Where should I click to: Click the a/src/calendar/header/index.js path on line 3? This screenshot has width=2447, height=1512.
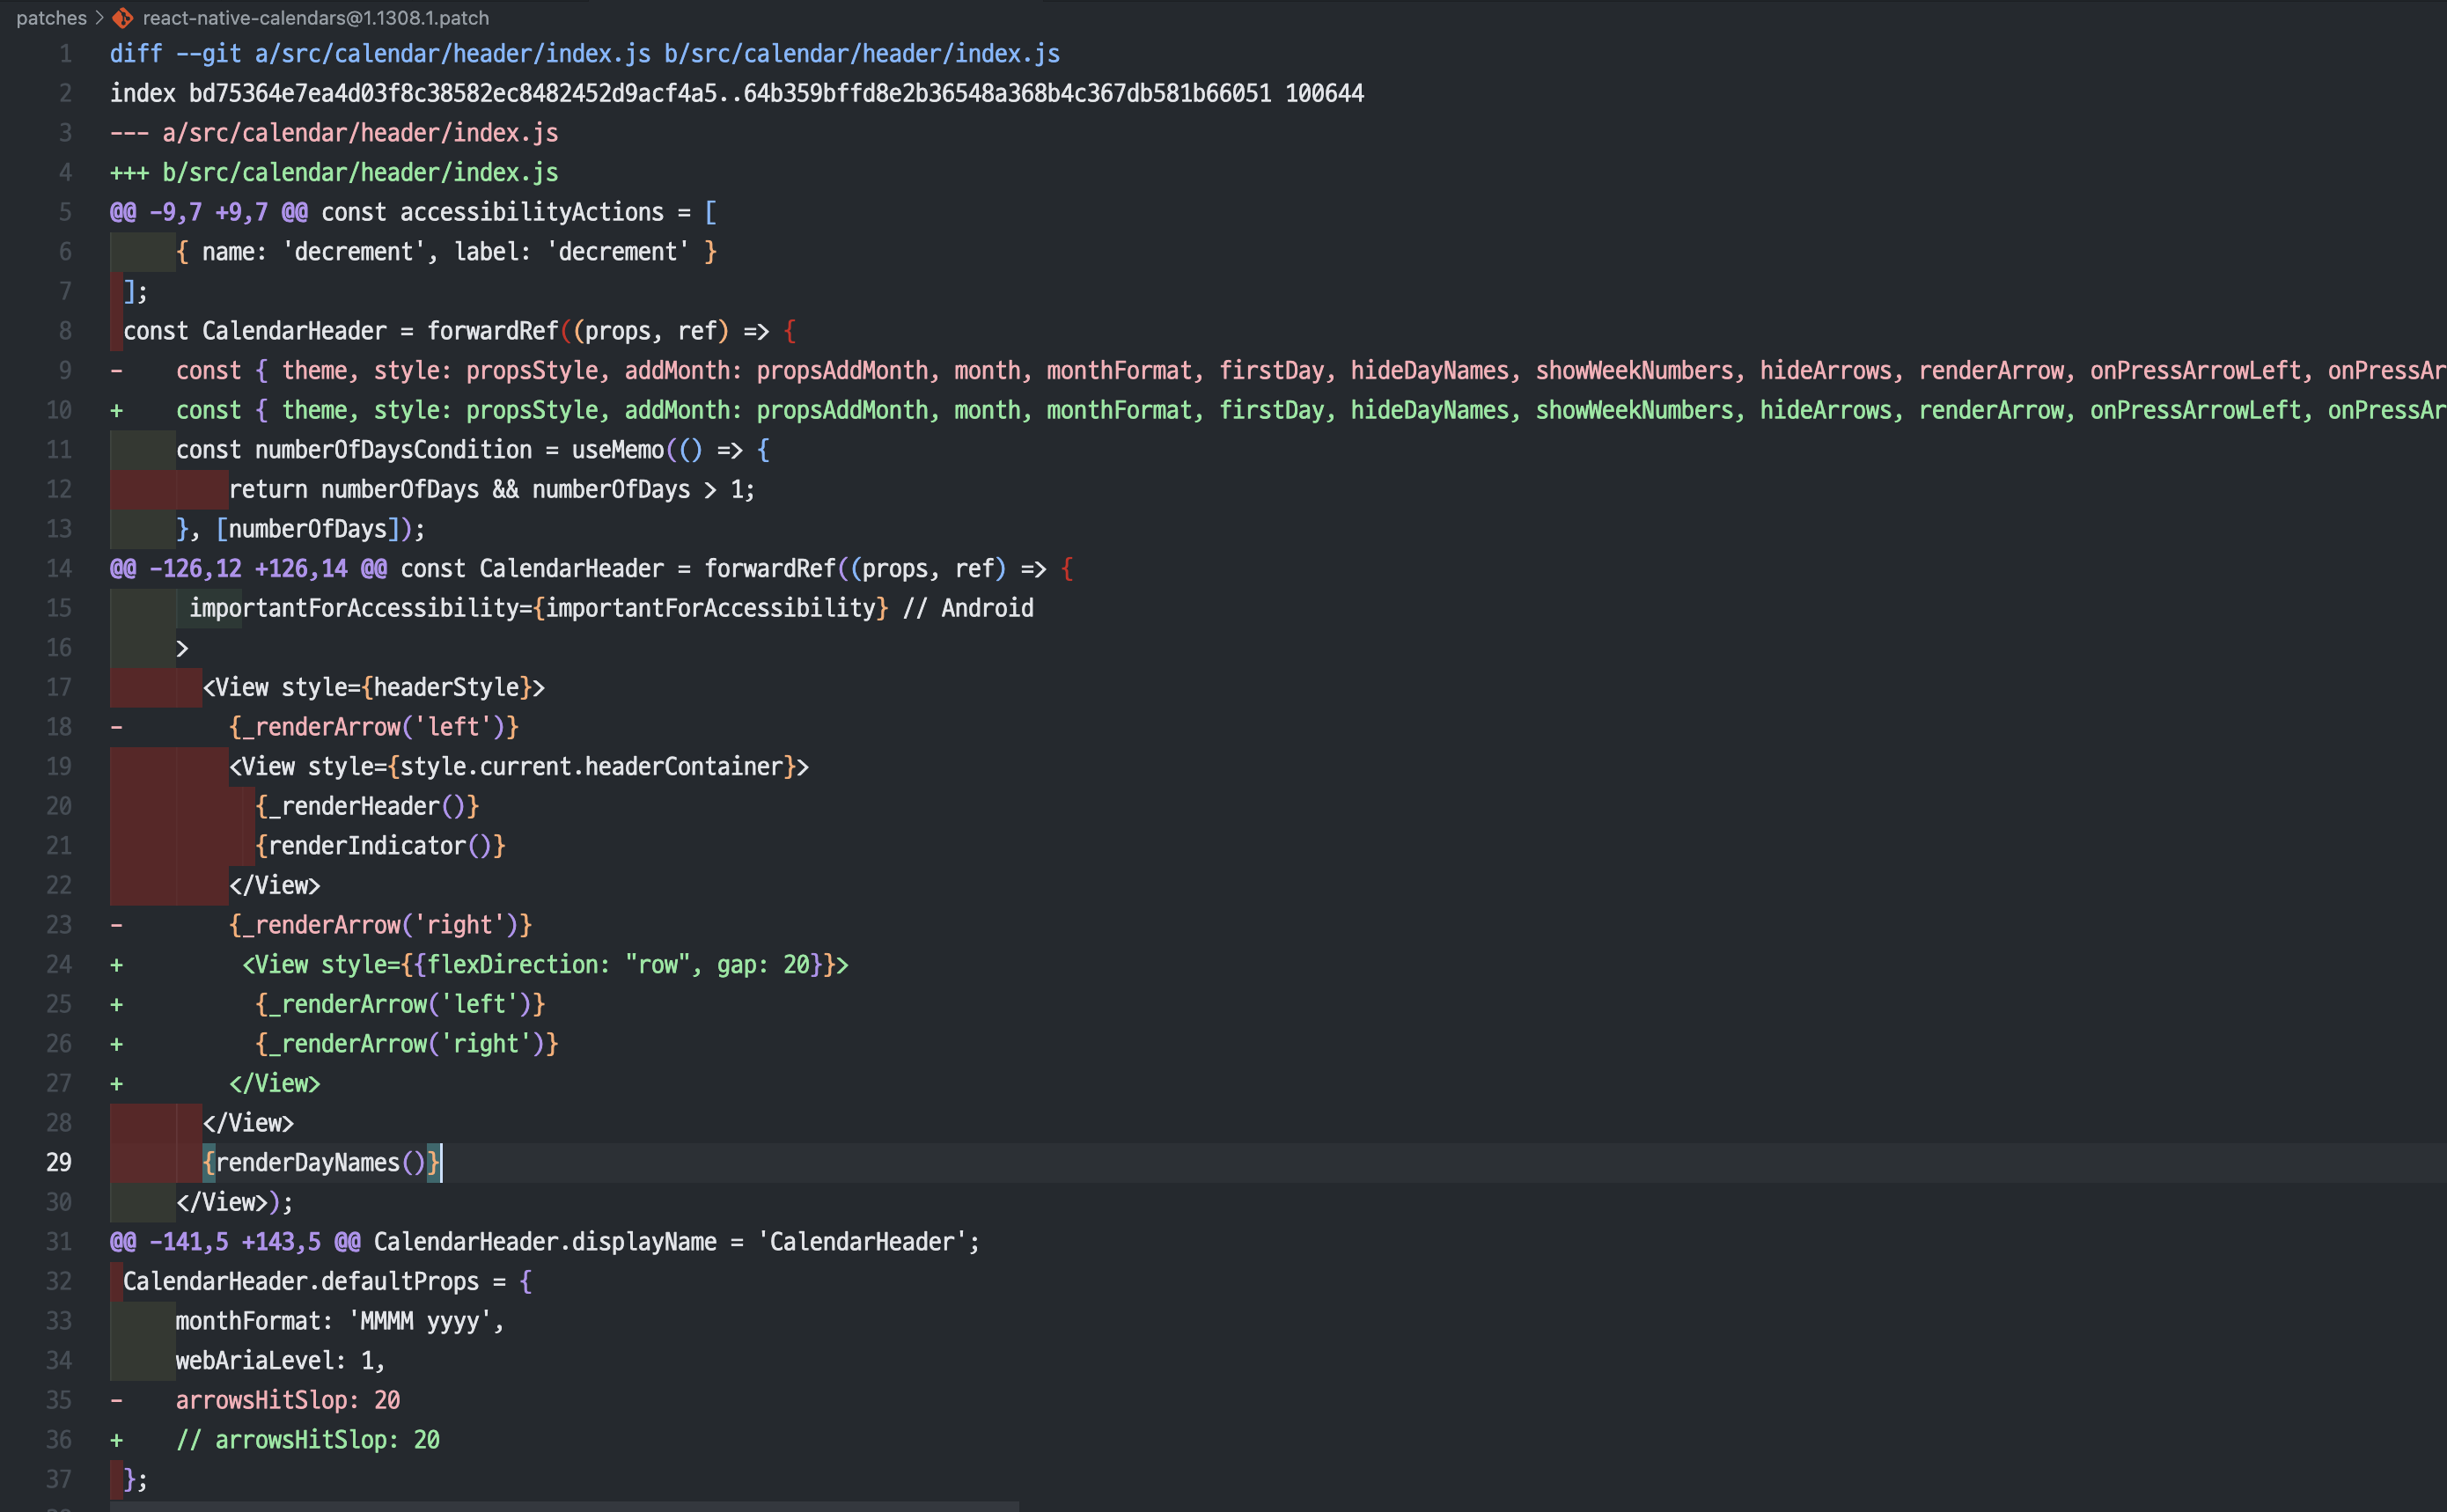(360, 133)
